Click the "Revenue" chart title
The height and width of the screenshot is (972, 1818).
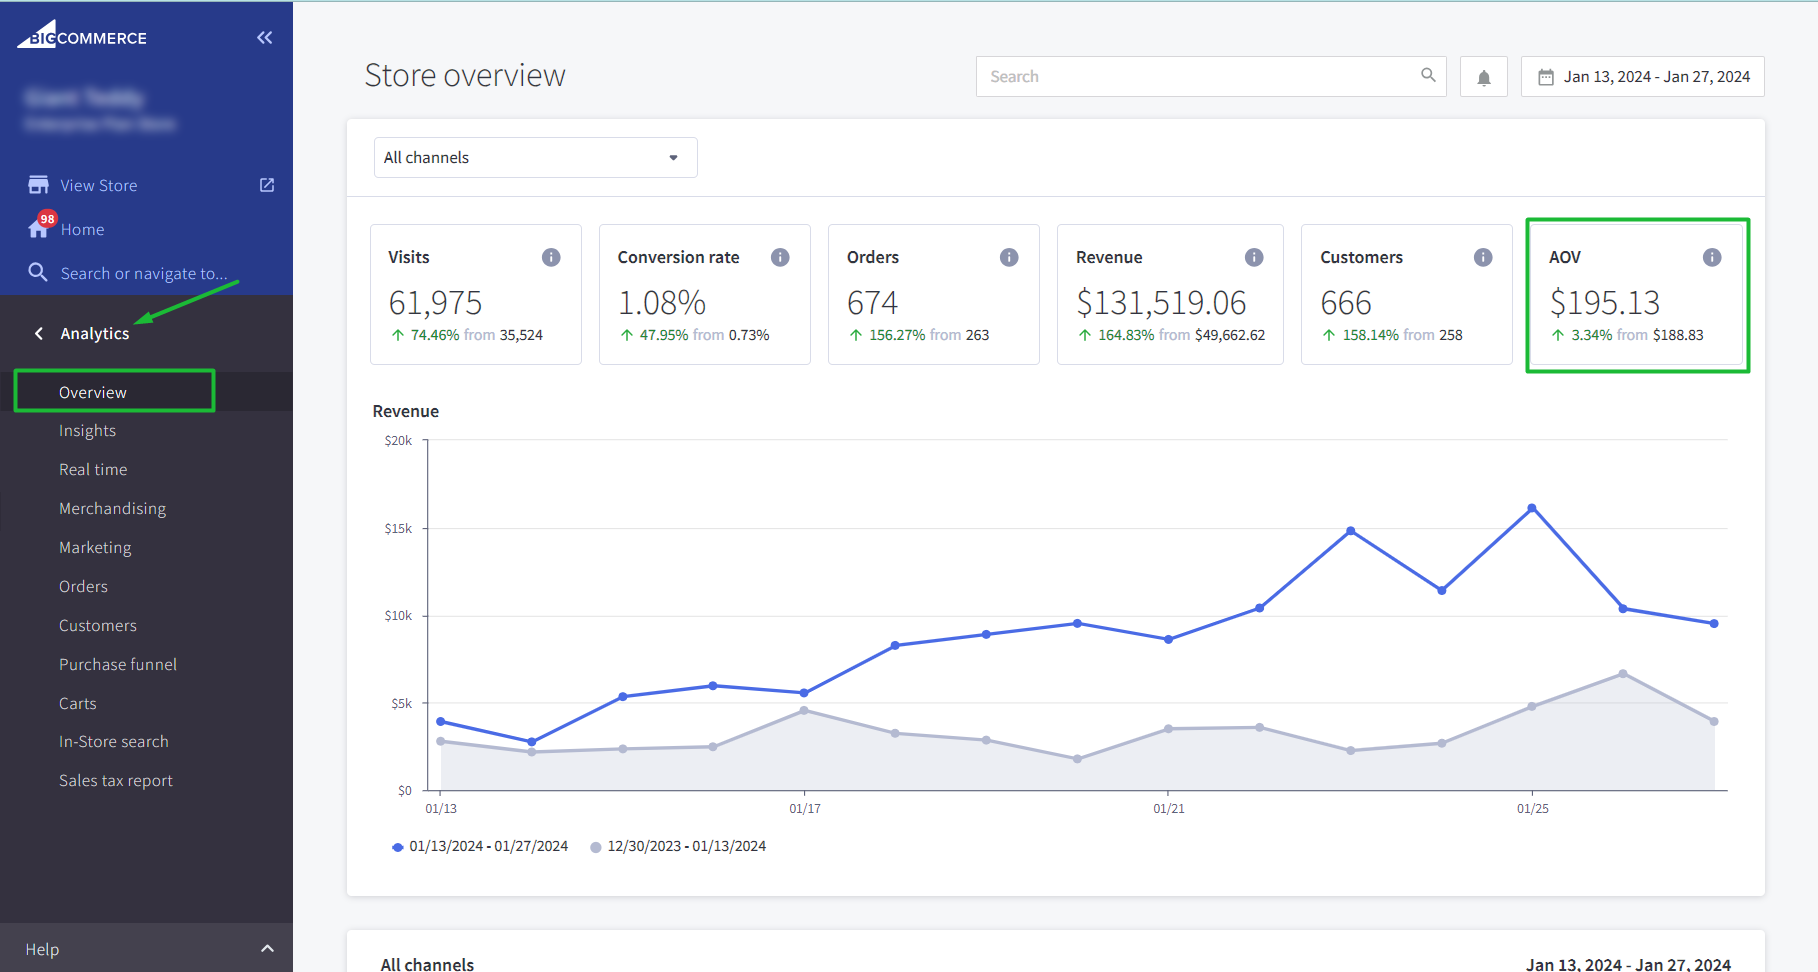click(x=406, y=411)
